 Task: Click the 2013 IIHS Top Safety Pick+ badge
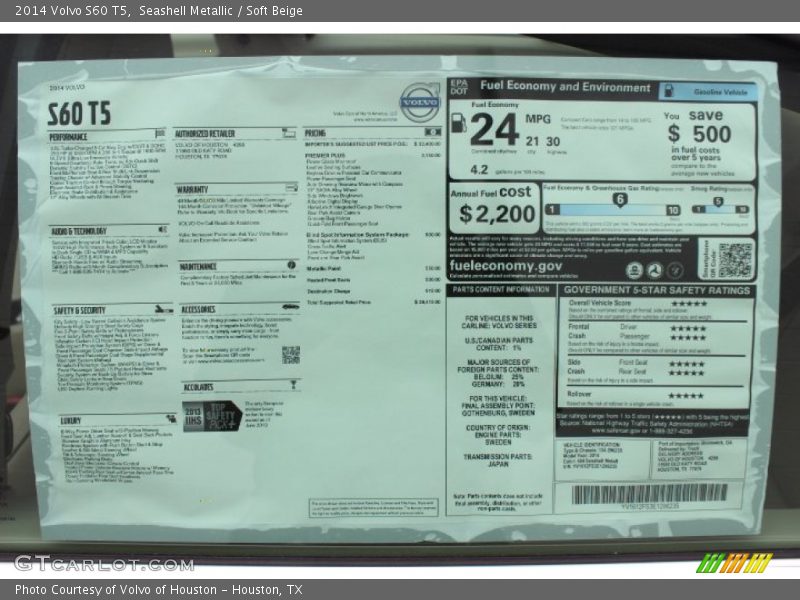point(212,416)
